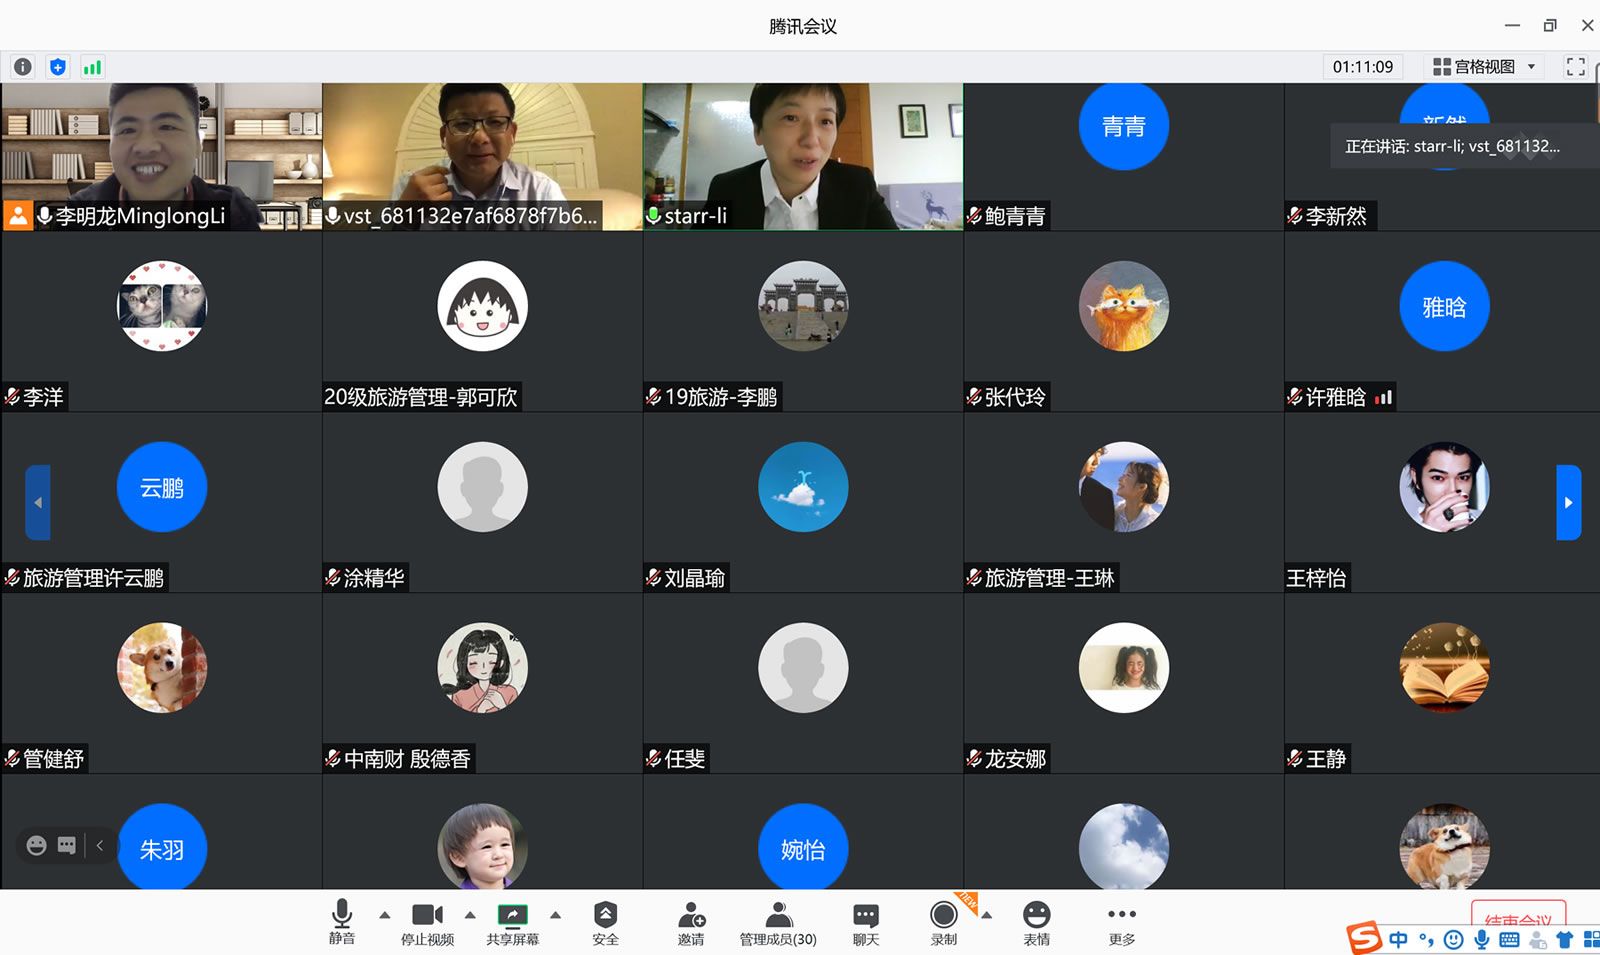The image size is (1600, 955).
Task: Collapse the floating reaction bar chevron
Action: pyautogui.click(x=100, y=845)
